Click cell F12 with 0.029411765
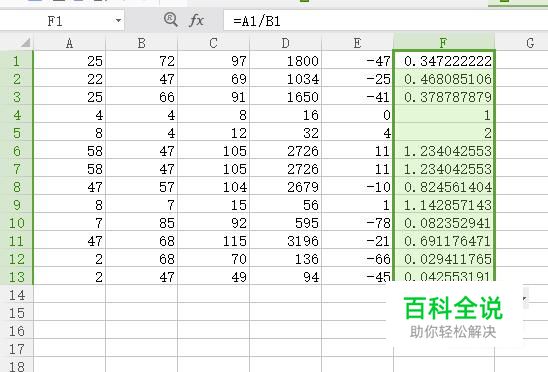Image resolution: width=548 pixels, height=372 pixels. coord(444,259)
